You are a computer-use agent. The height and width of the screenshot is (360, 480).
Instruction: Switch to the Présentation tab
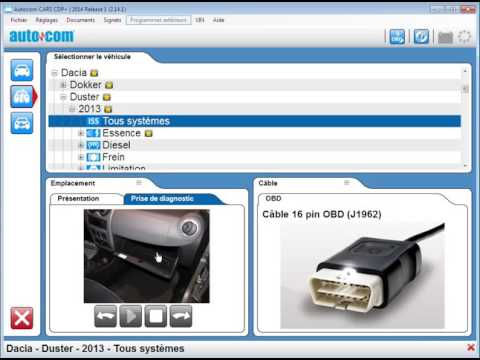(x=78, y=199)
